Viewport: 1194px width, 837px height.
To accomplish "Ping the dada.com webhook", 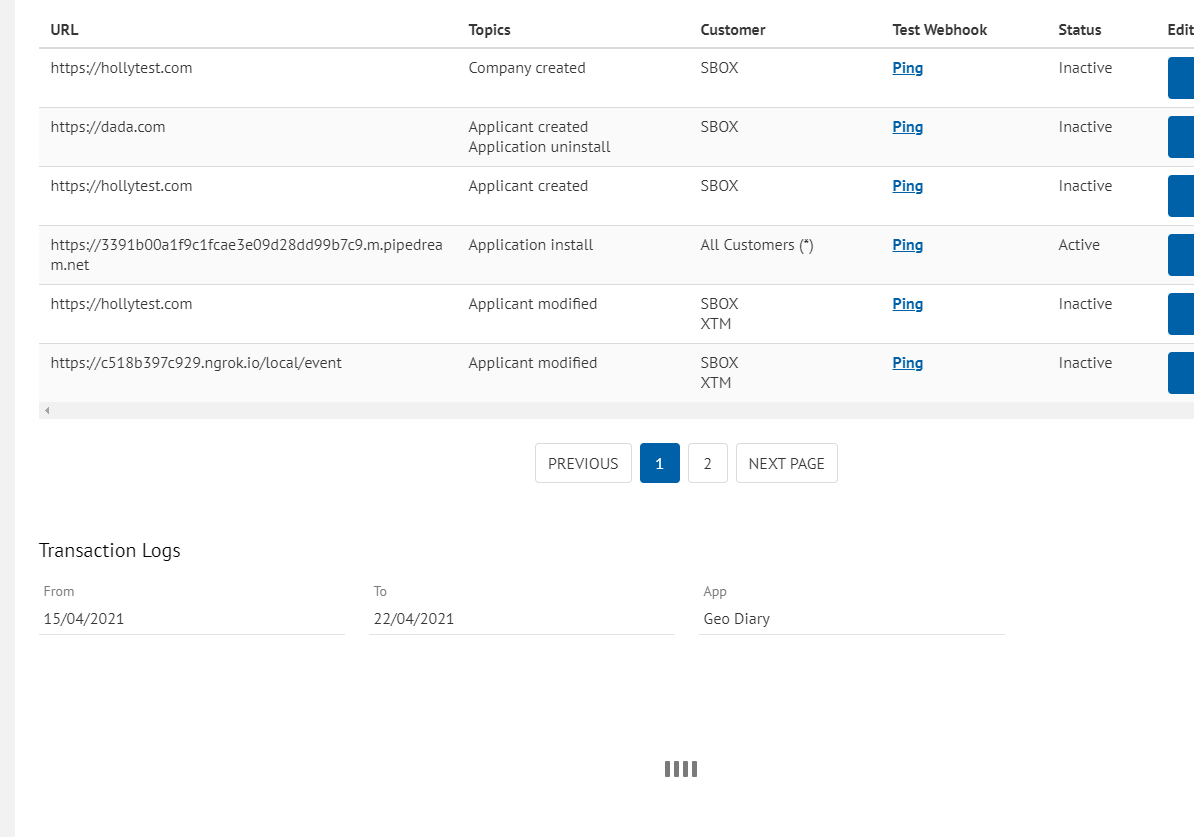I will coord(907,126).
